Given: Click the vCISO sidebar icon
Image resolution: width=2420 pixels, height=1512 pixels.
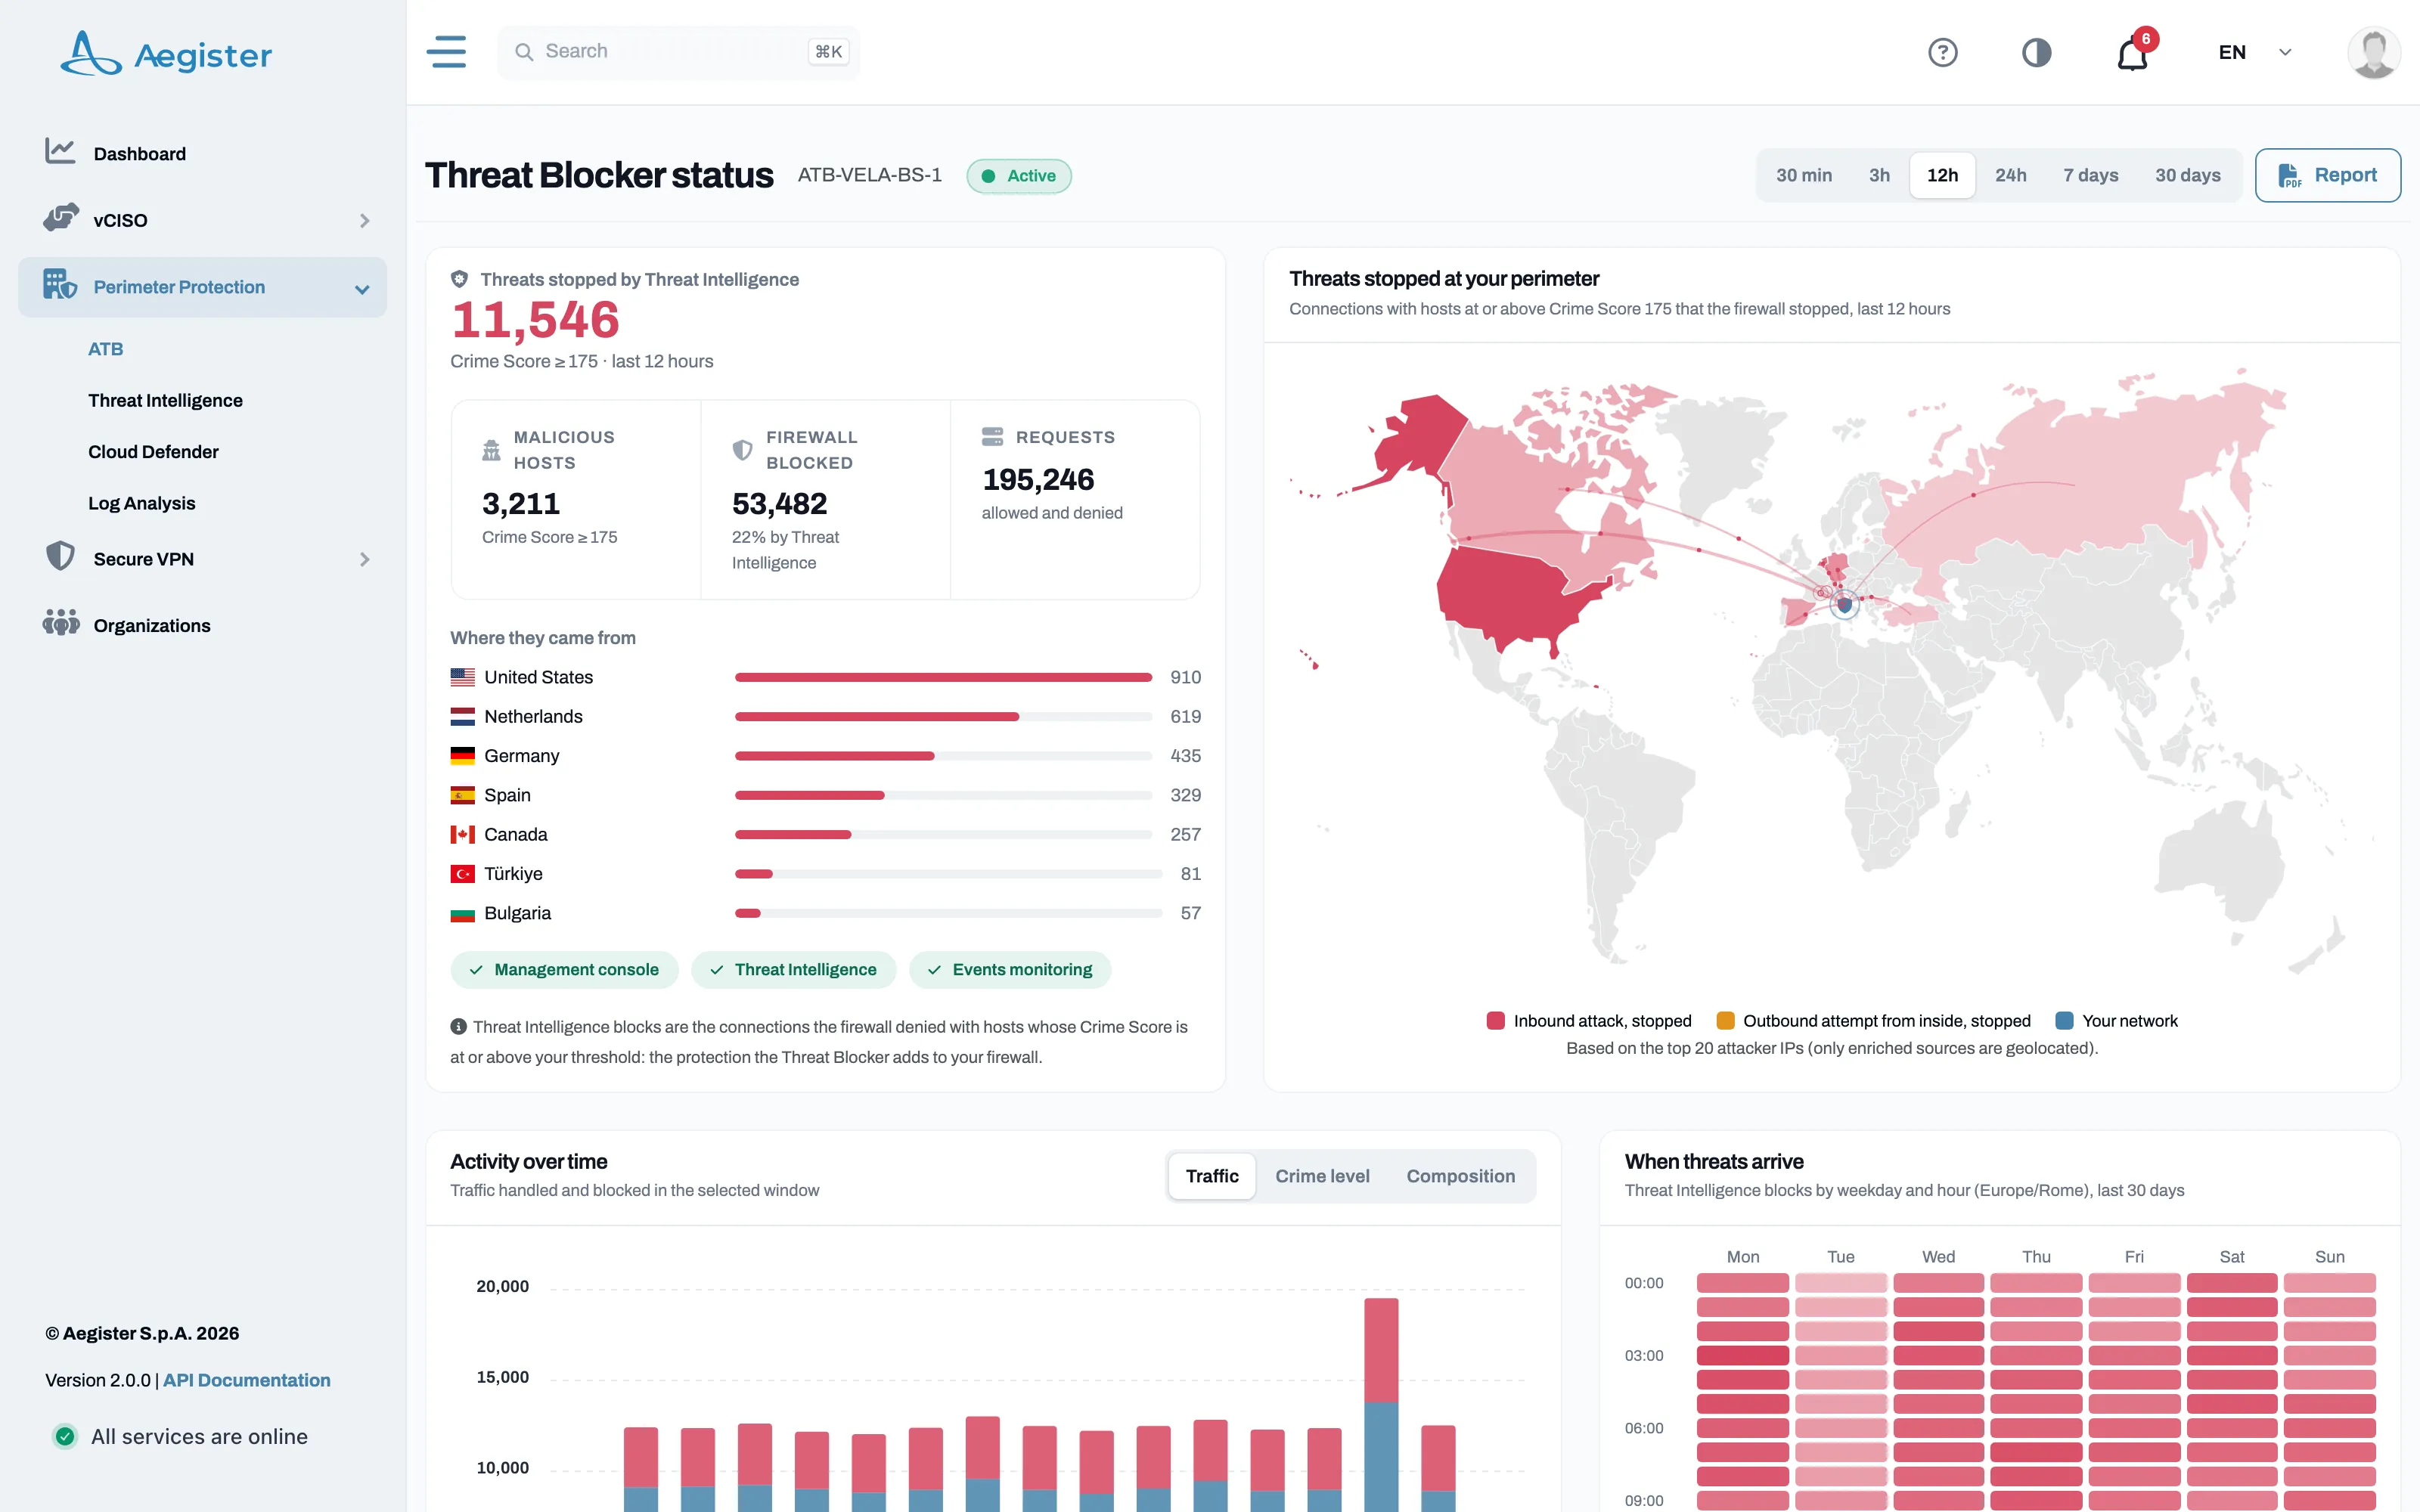Looking at the screenshot, I should click(x=61, y=218).
